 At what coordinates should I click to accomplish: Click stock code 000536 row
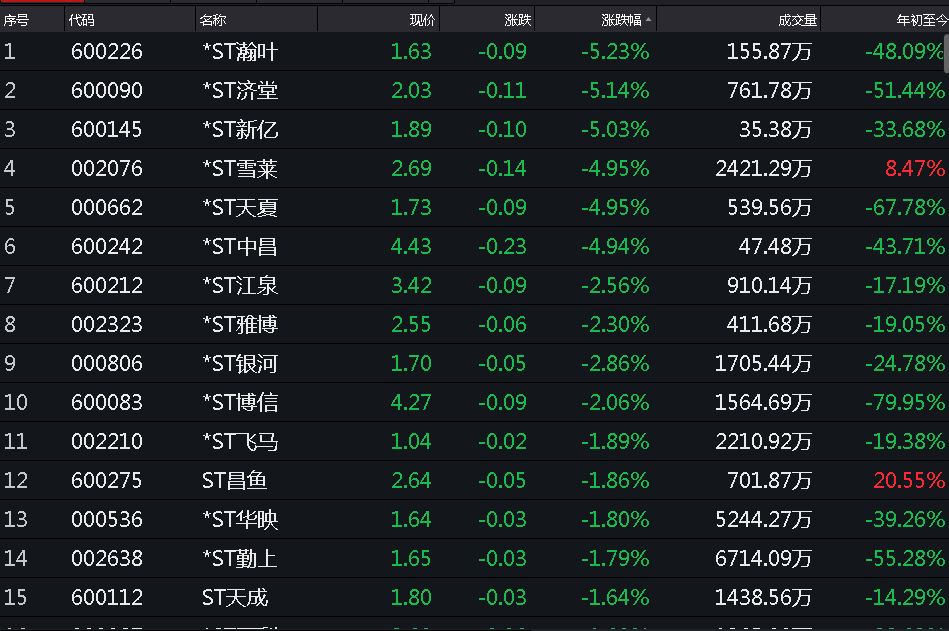click(x=106, y=520)
